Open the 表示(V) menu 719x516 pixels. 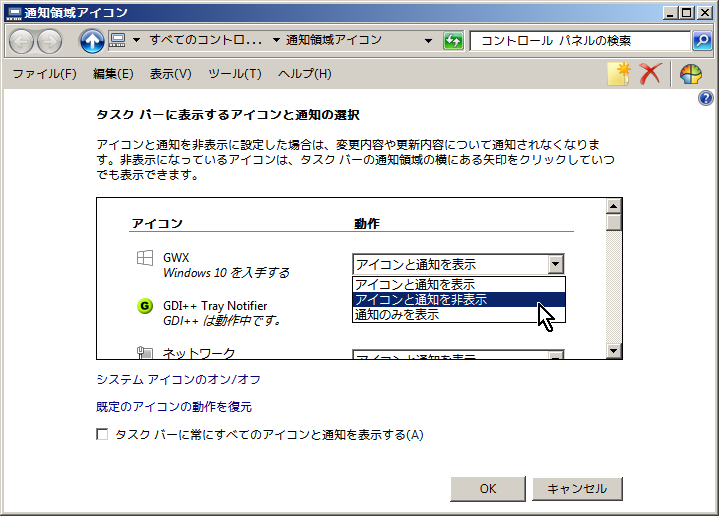click(x=171, y=74)
